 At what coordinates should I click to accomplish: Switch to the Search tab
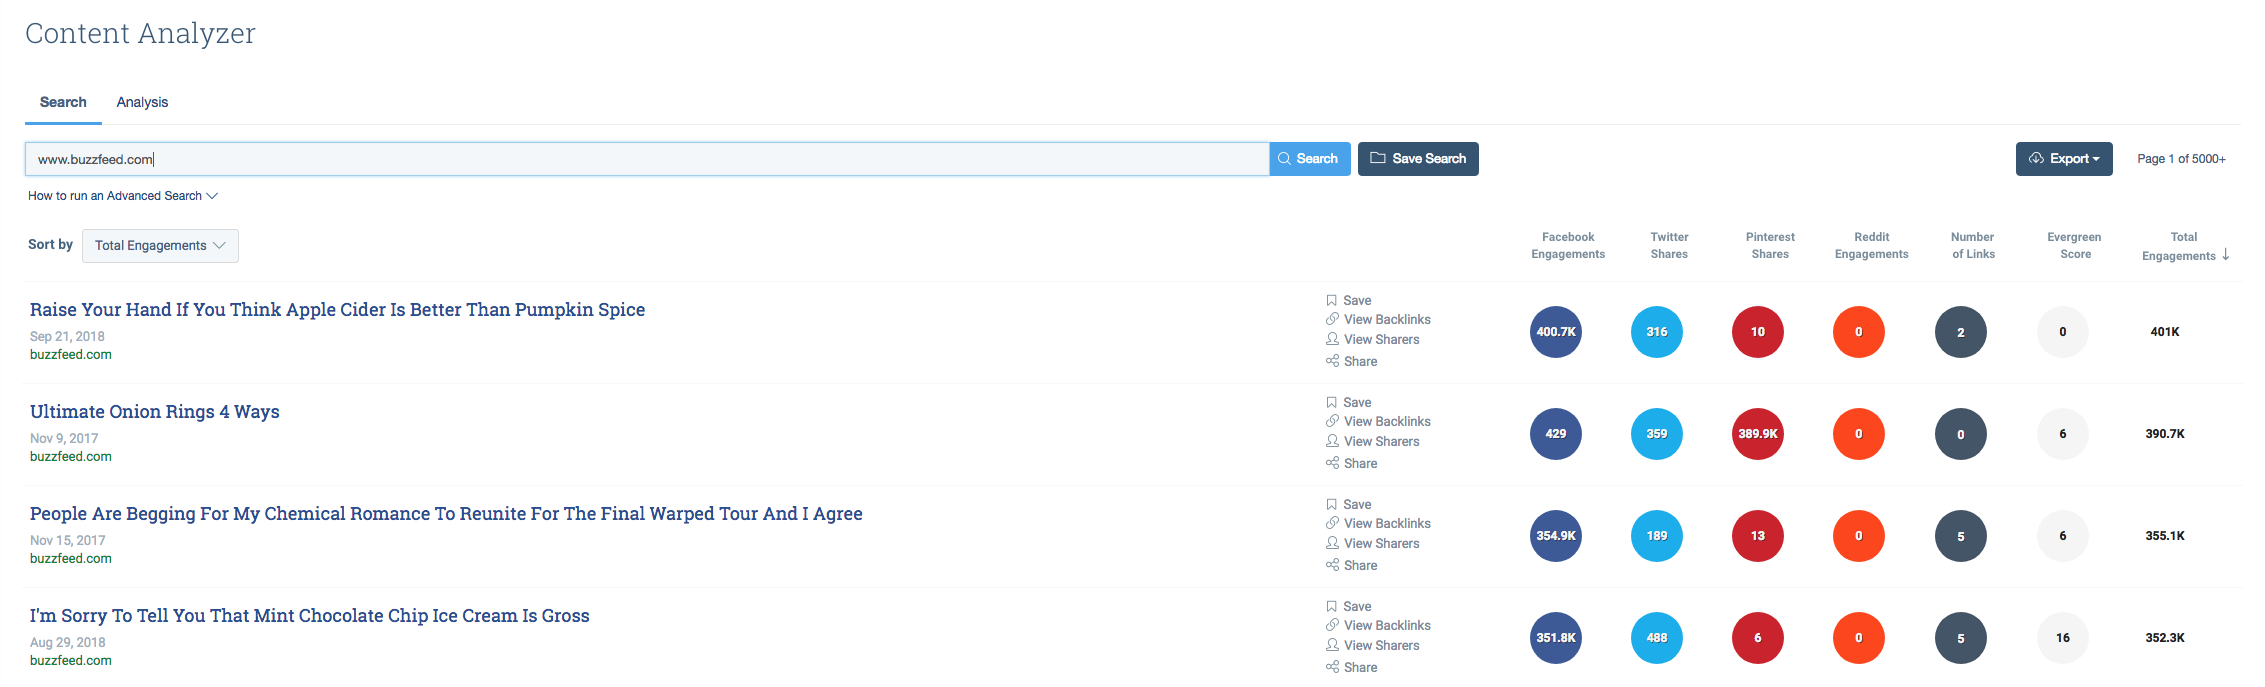coord(63,102)
